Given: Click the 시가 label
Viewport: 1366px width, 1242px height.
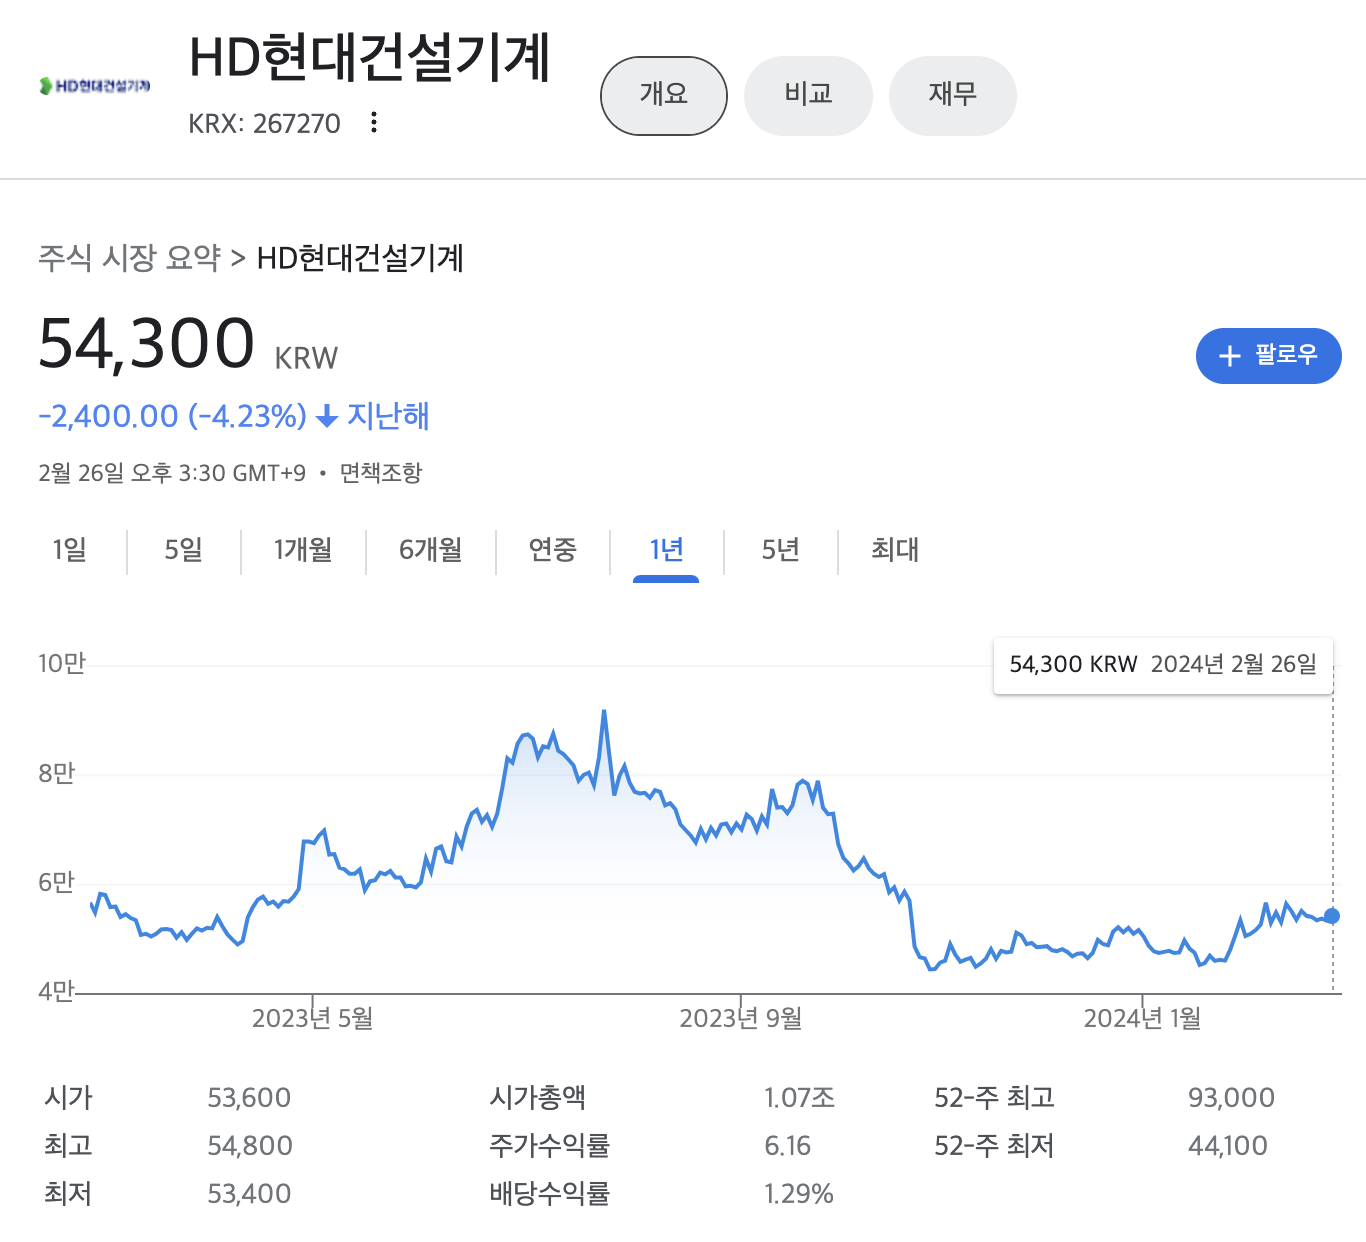Looking at the screenshot, I should (x=68, y=1098).
